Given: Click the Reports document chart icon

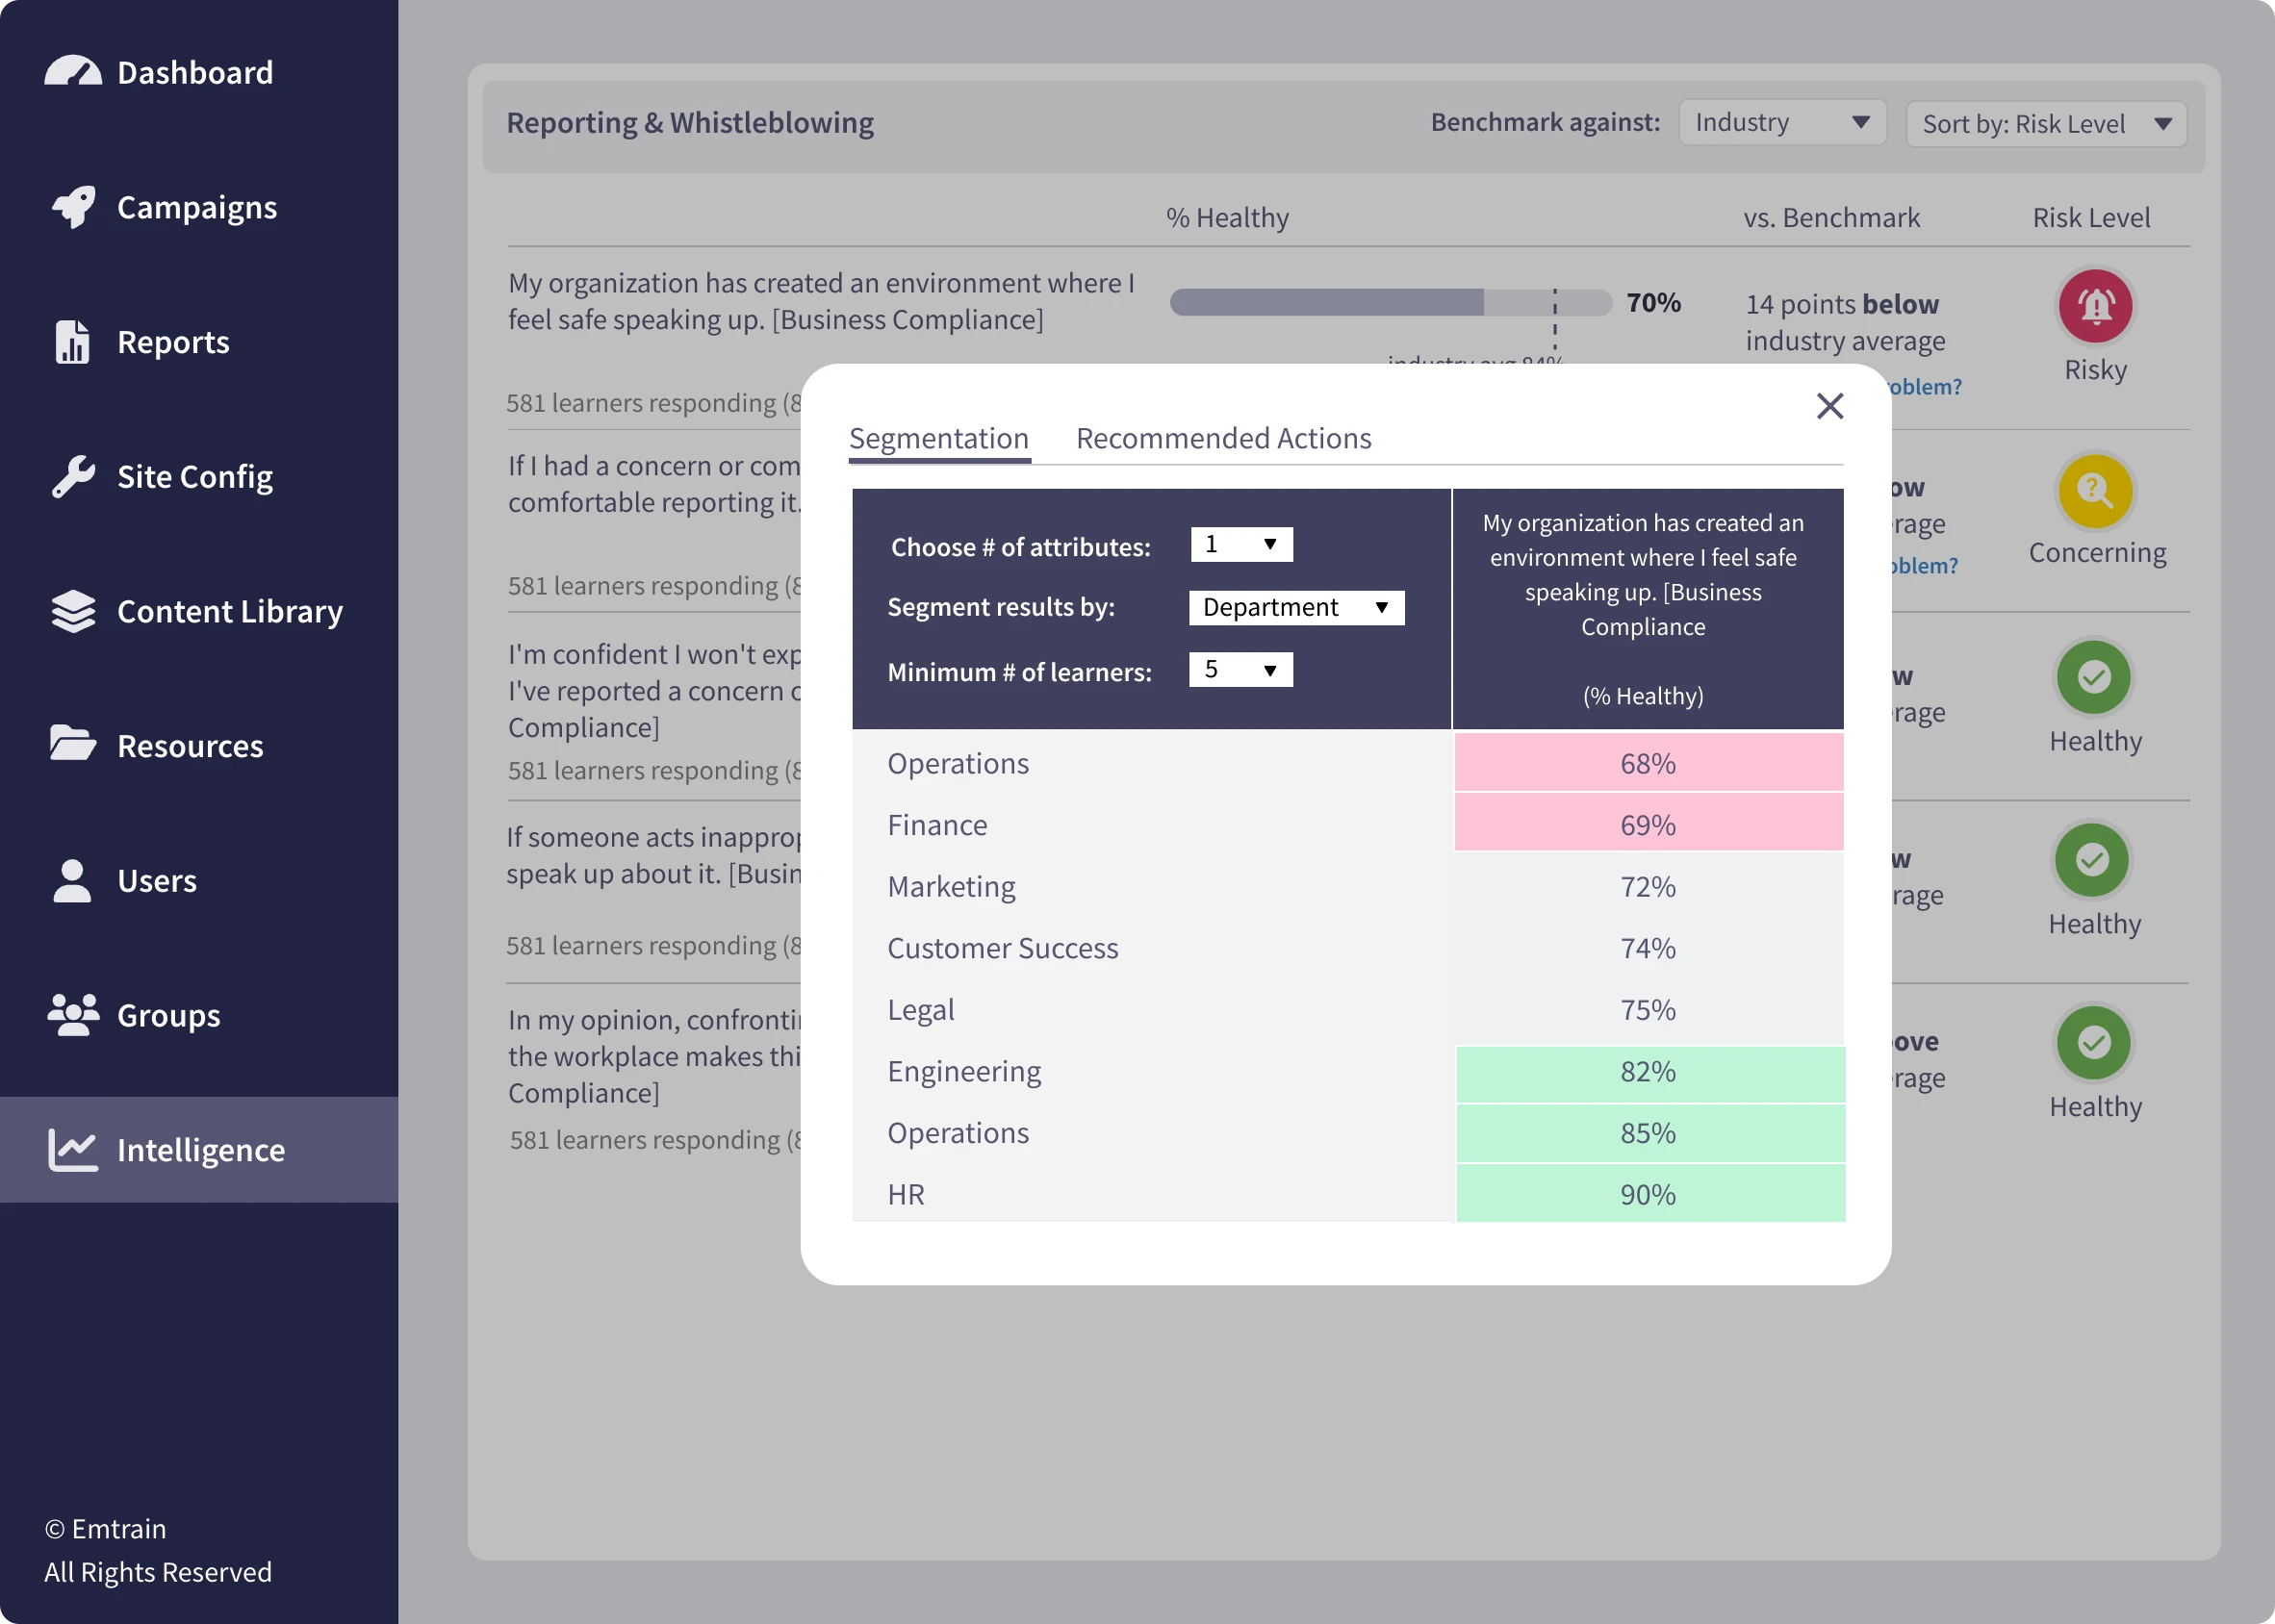Looking at the screenshot, I should click(72, 342).
